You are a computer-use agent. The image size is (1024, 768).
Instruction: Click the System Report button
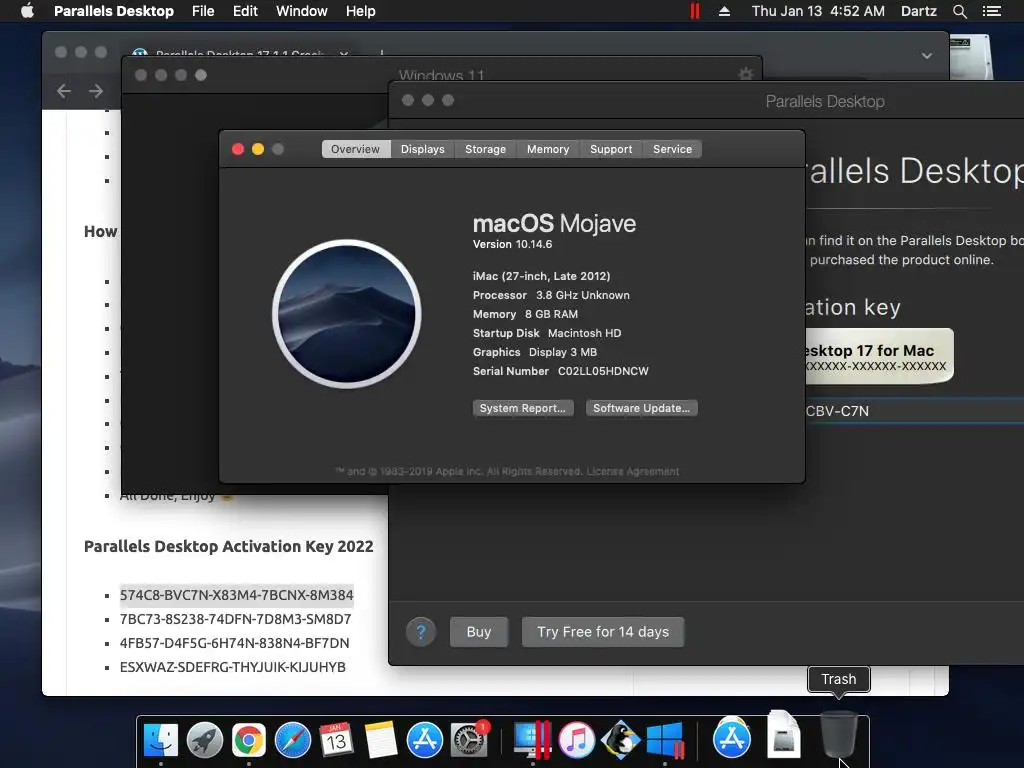pyautogui.click(x=523, y=408)
